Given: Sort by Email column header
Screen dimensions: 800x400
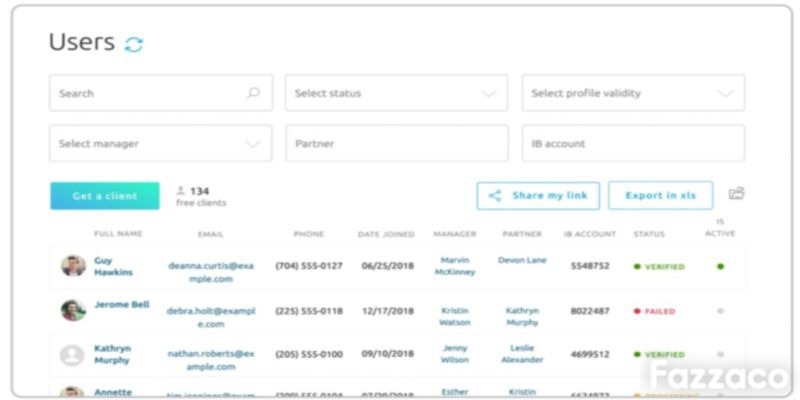Looking at the screenshot, I should coord(211,234).
